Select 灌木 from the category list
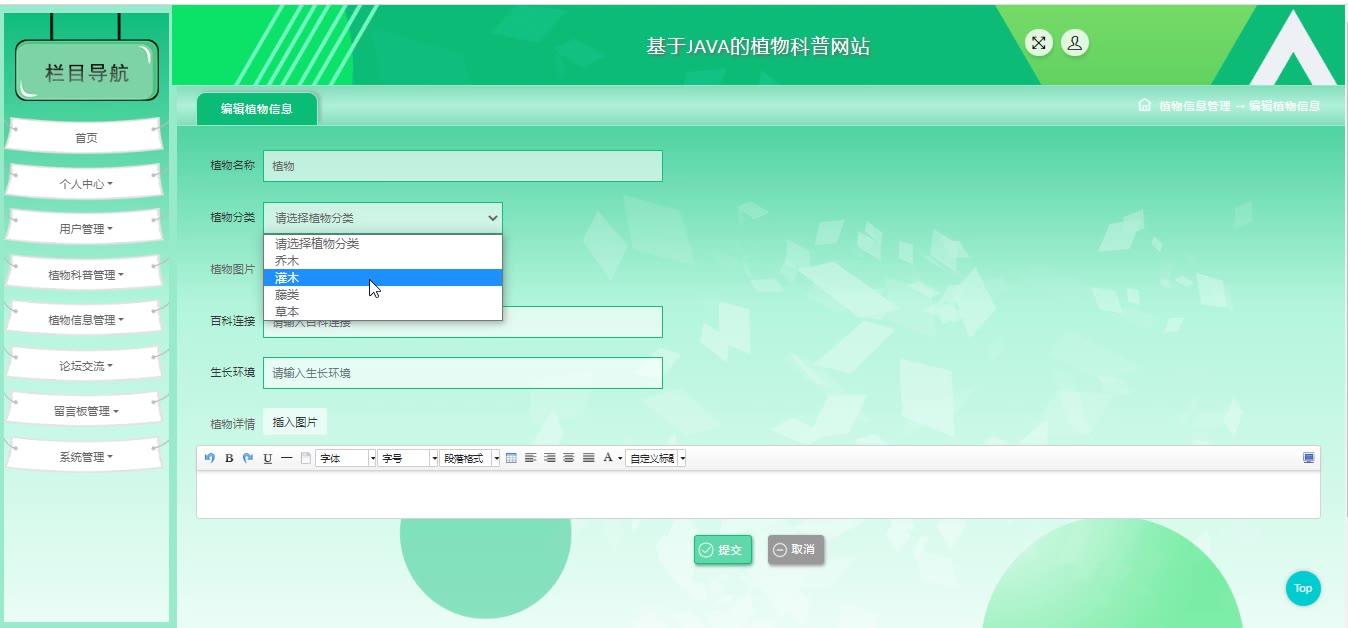1348x628 pixels. click(383, 277)
